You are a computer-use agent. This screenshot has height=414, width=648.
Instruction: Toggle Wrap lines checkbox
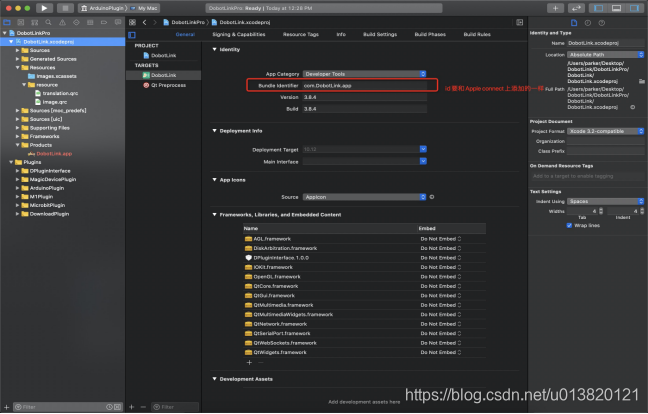pos(569,226)
